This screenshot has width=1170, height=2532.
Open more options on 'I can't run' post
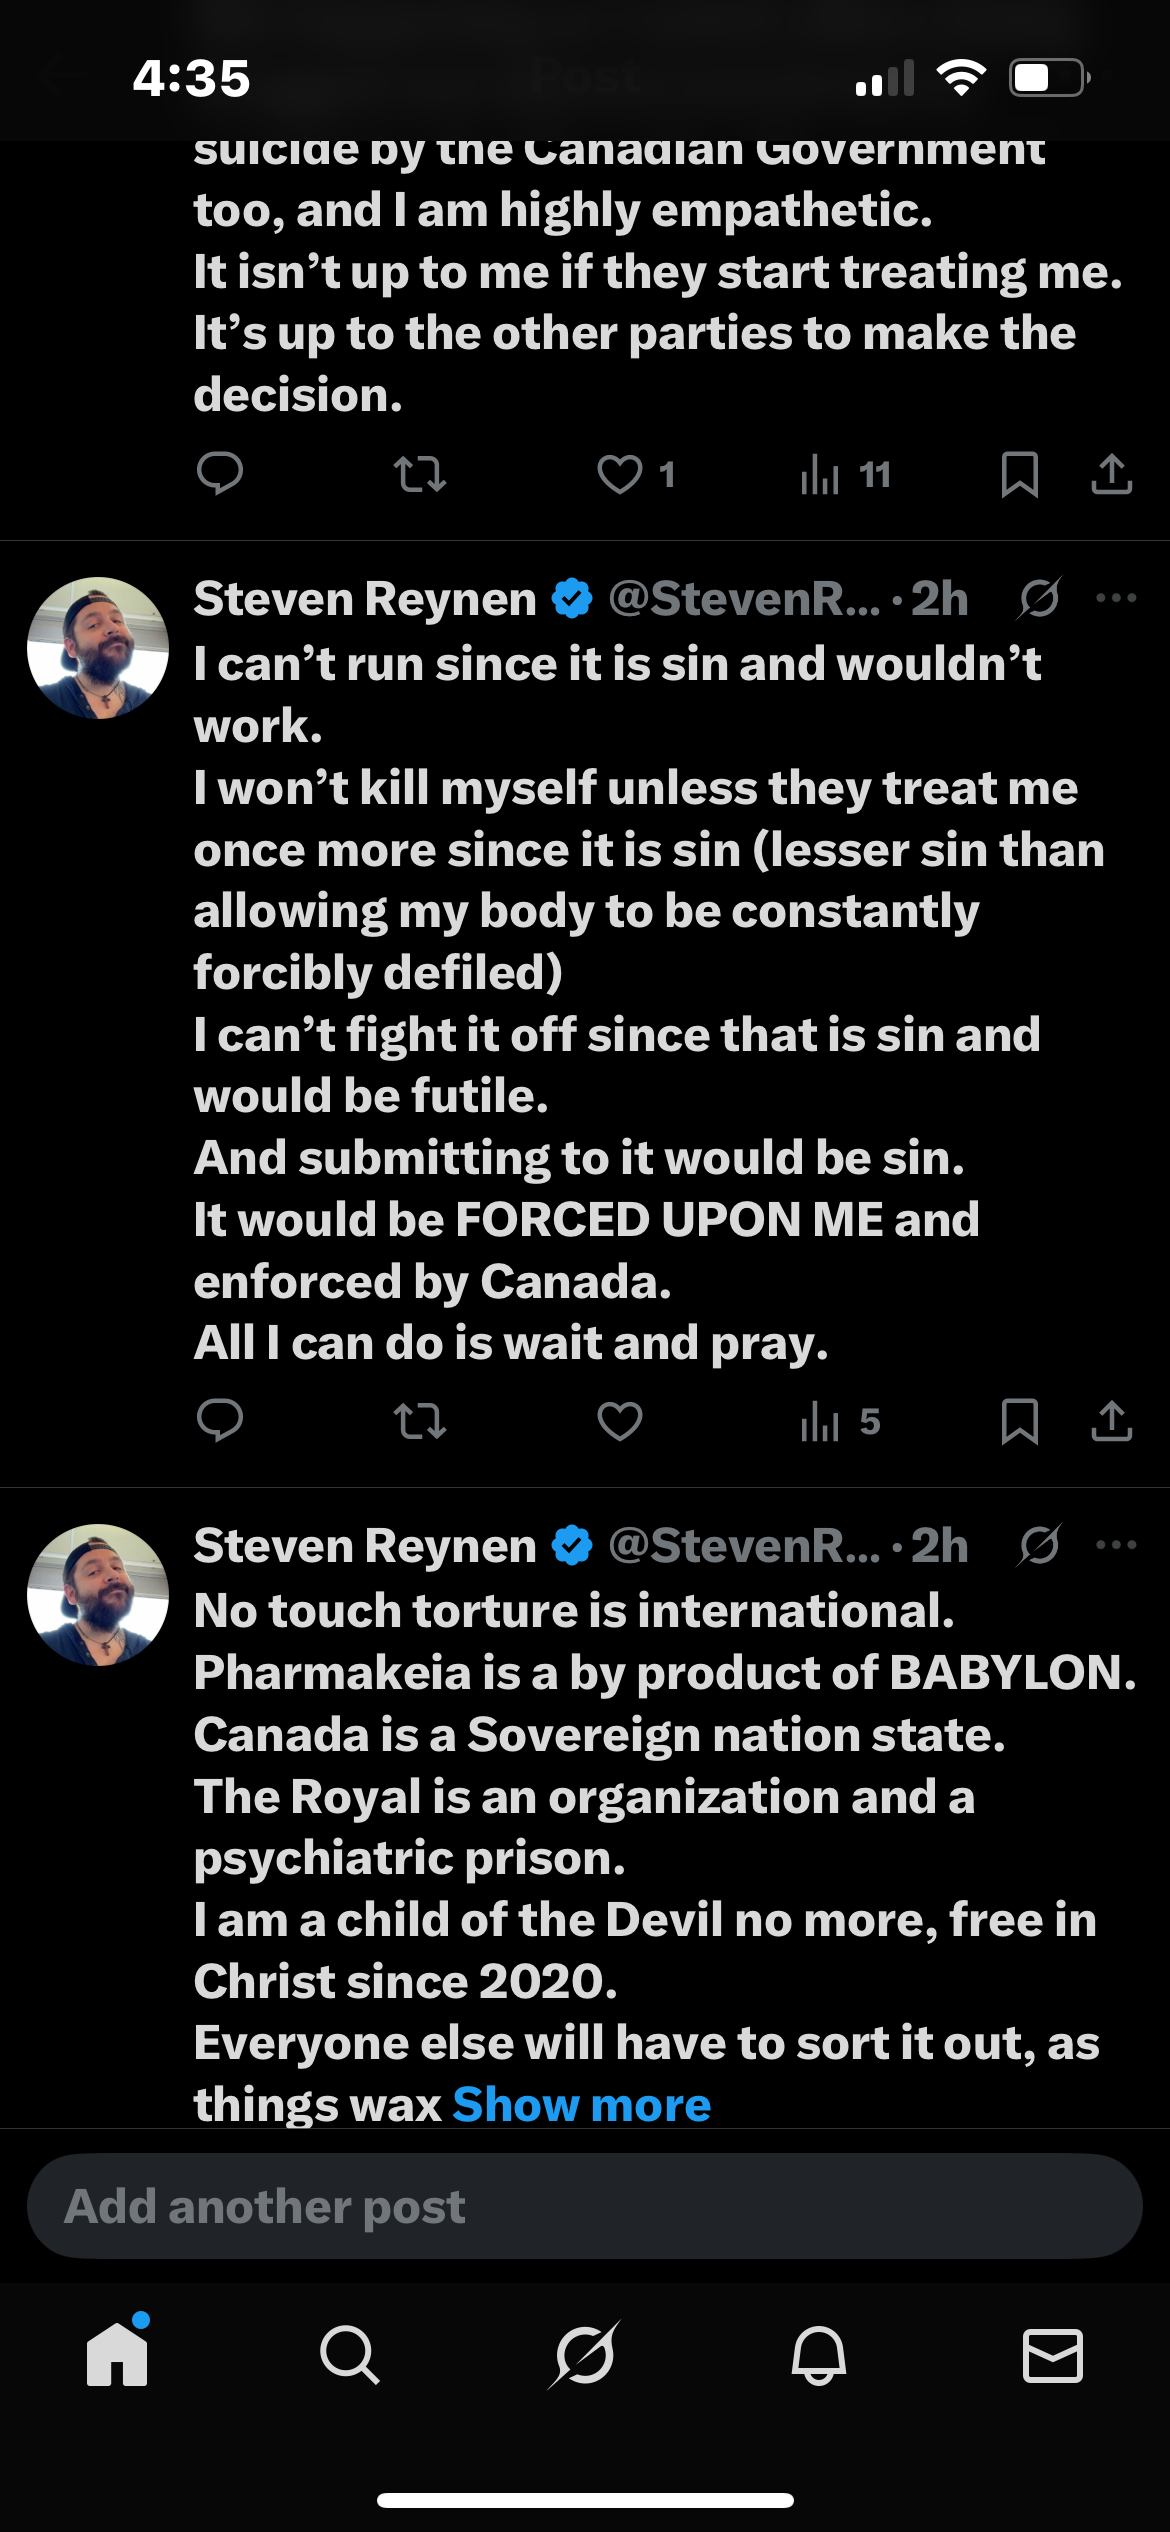[1116, 598]
